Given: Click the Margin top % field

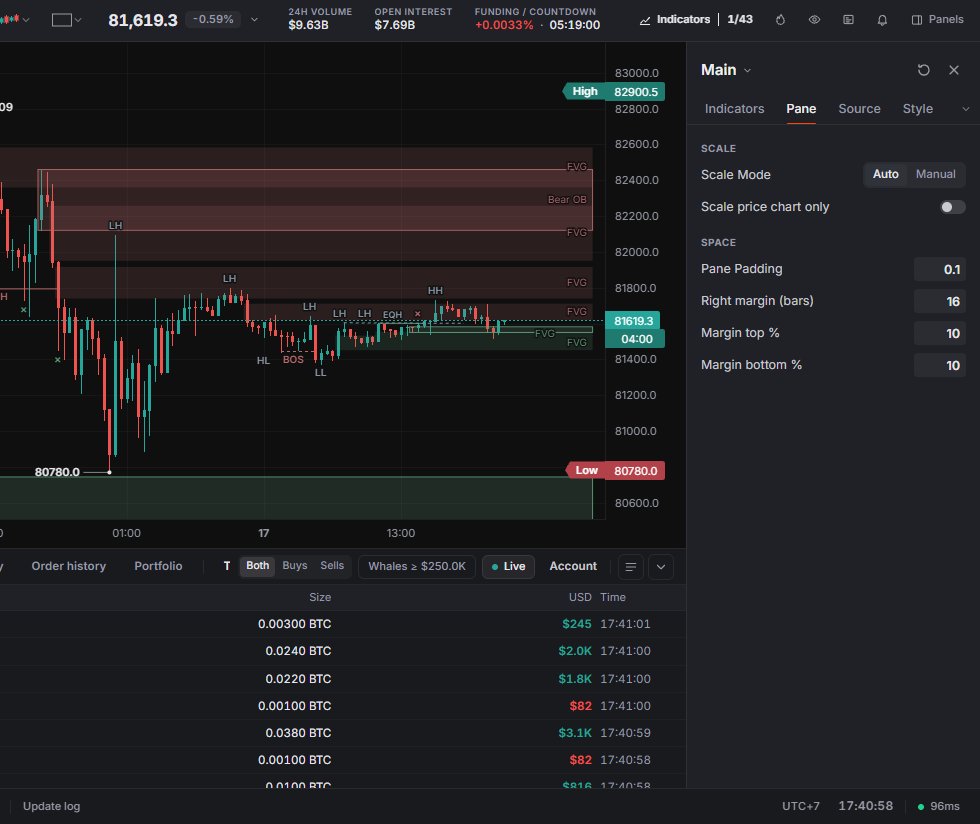Looking at the screenshot, I should [x=939, y=333].
